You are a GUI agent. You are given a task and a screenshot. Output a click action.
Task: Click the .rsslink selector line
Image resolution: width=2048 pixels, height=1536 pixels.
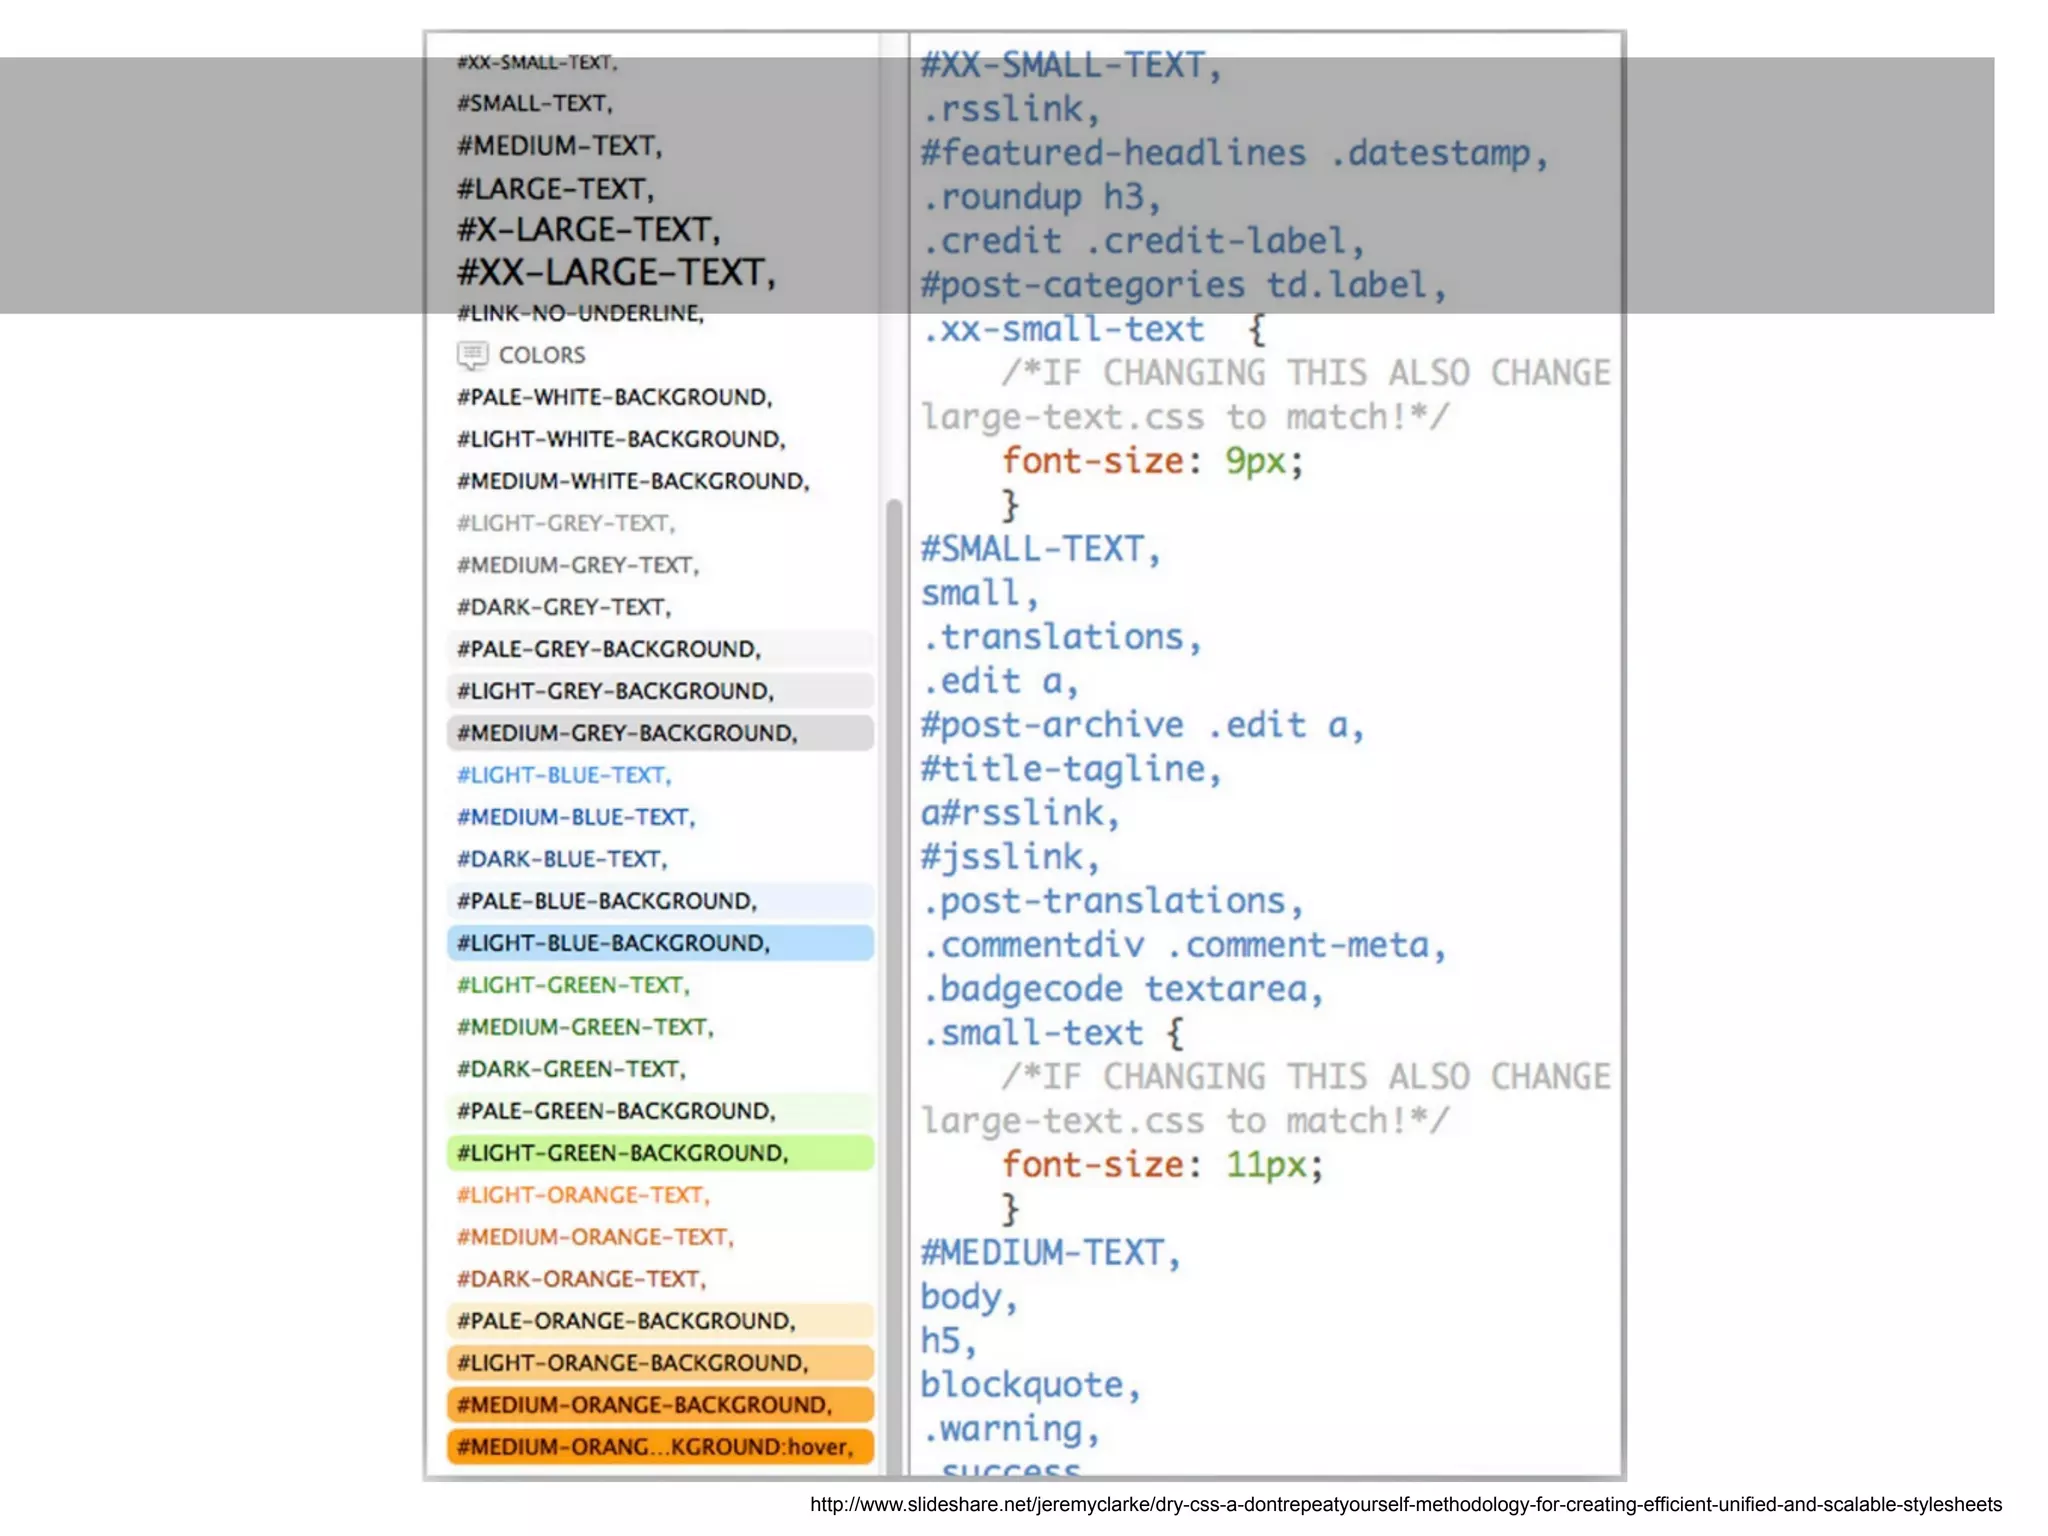[1011, 109]
